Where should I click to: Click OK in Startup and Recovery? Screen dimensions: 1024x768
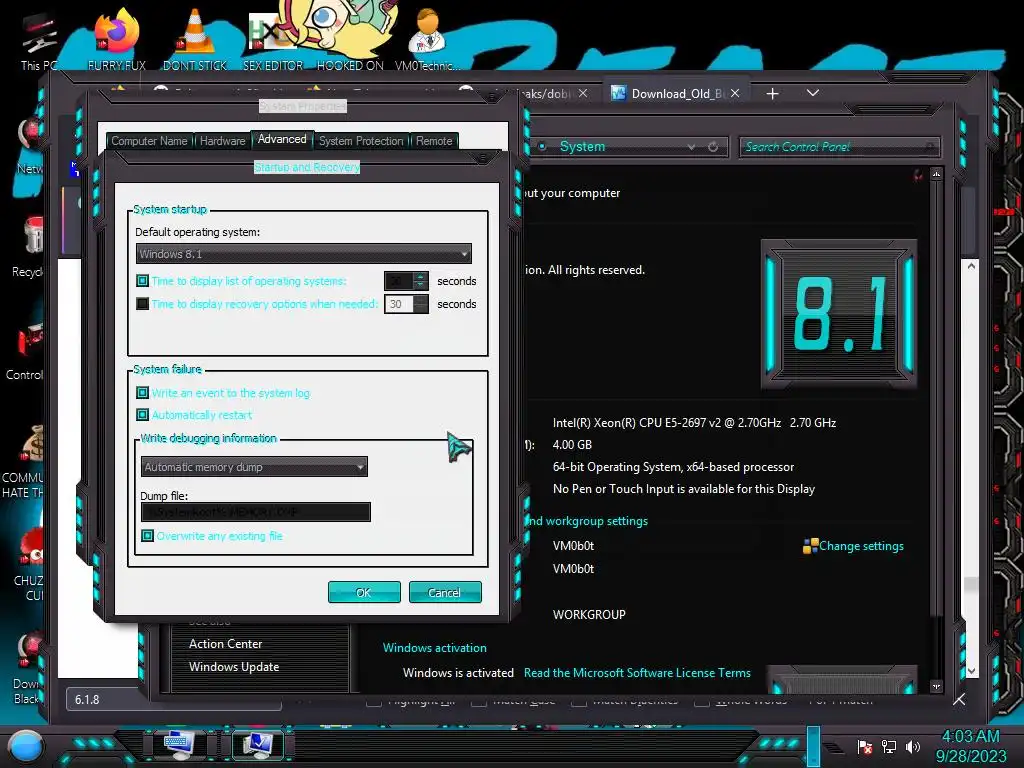364,592
